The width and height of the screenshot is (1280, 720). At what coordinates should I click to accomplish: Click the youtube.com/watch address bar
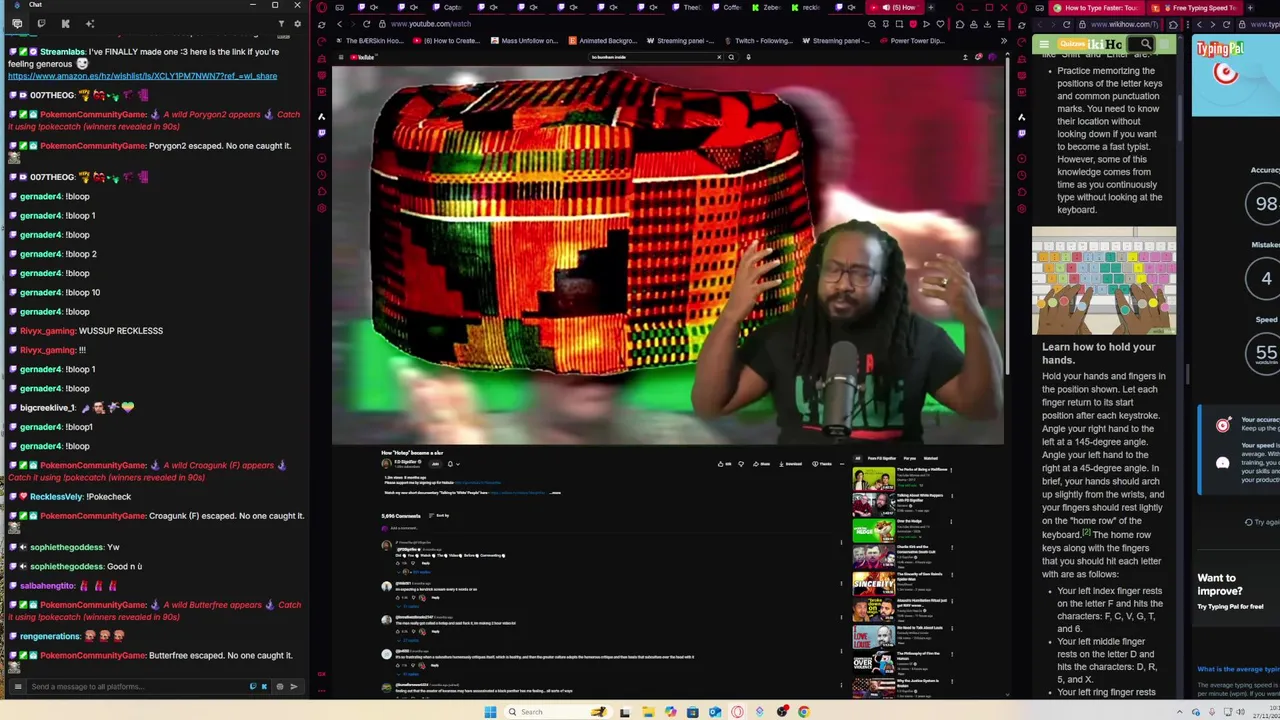(x=430, y=24)
